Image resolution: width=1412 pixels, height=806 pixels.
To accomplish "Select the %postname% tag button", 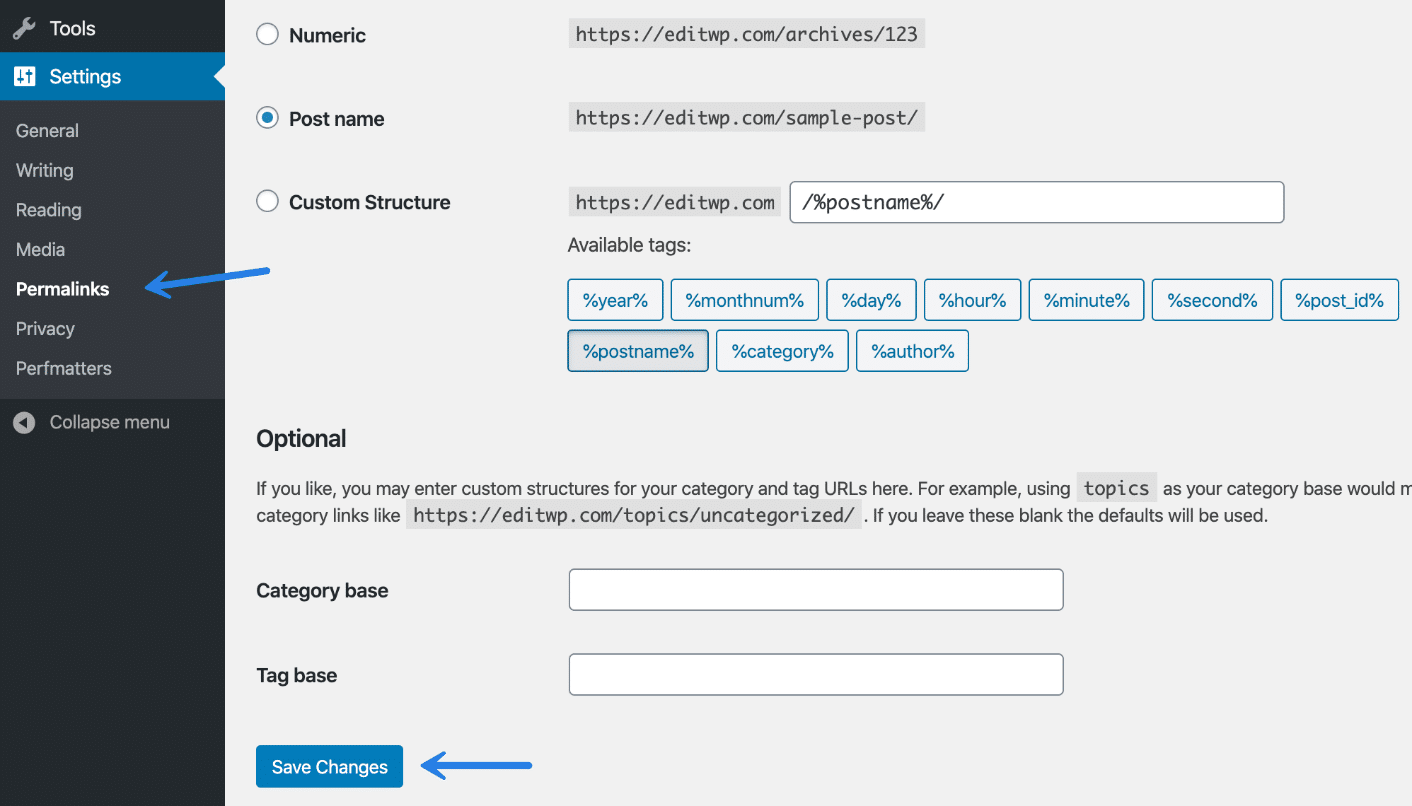I will (638, 350).
